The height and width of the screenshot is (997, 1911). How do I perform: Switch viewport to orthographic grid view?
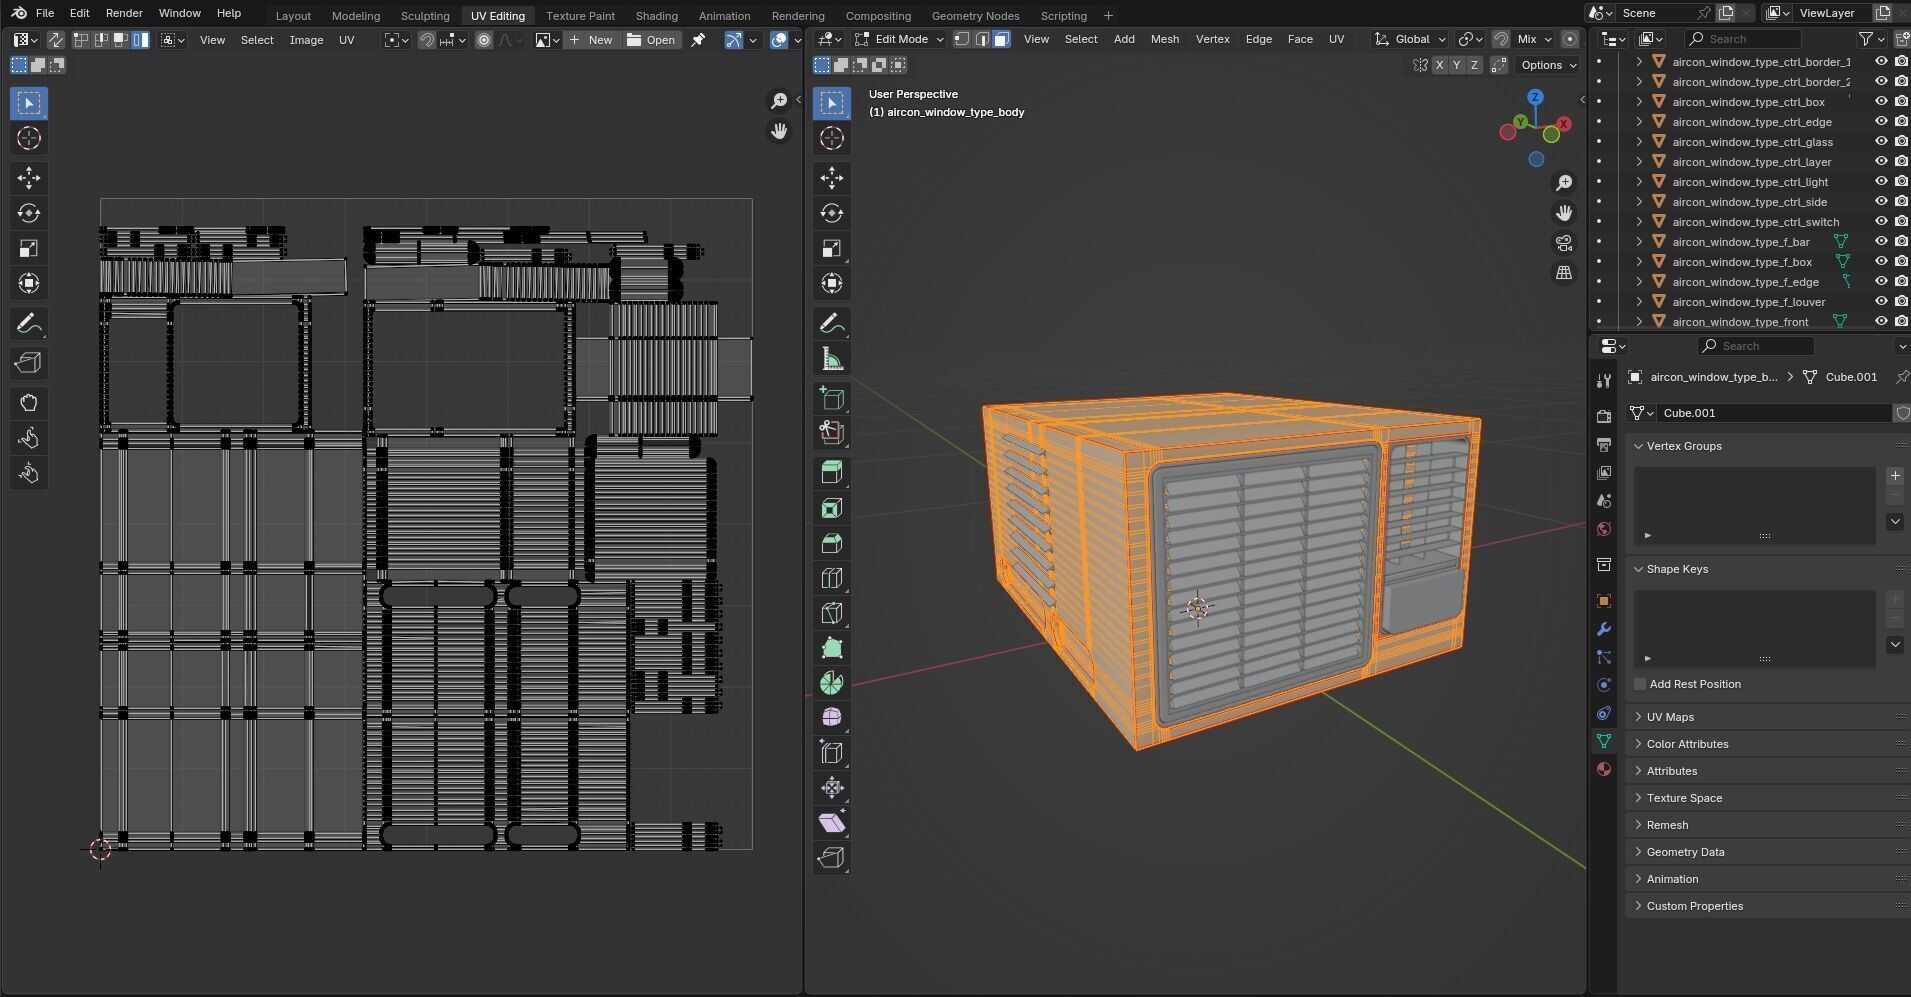click(x=1564, y=273)
